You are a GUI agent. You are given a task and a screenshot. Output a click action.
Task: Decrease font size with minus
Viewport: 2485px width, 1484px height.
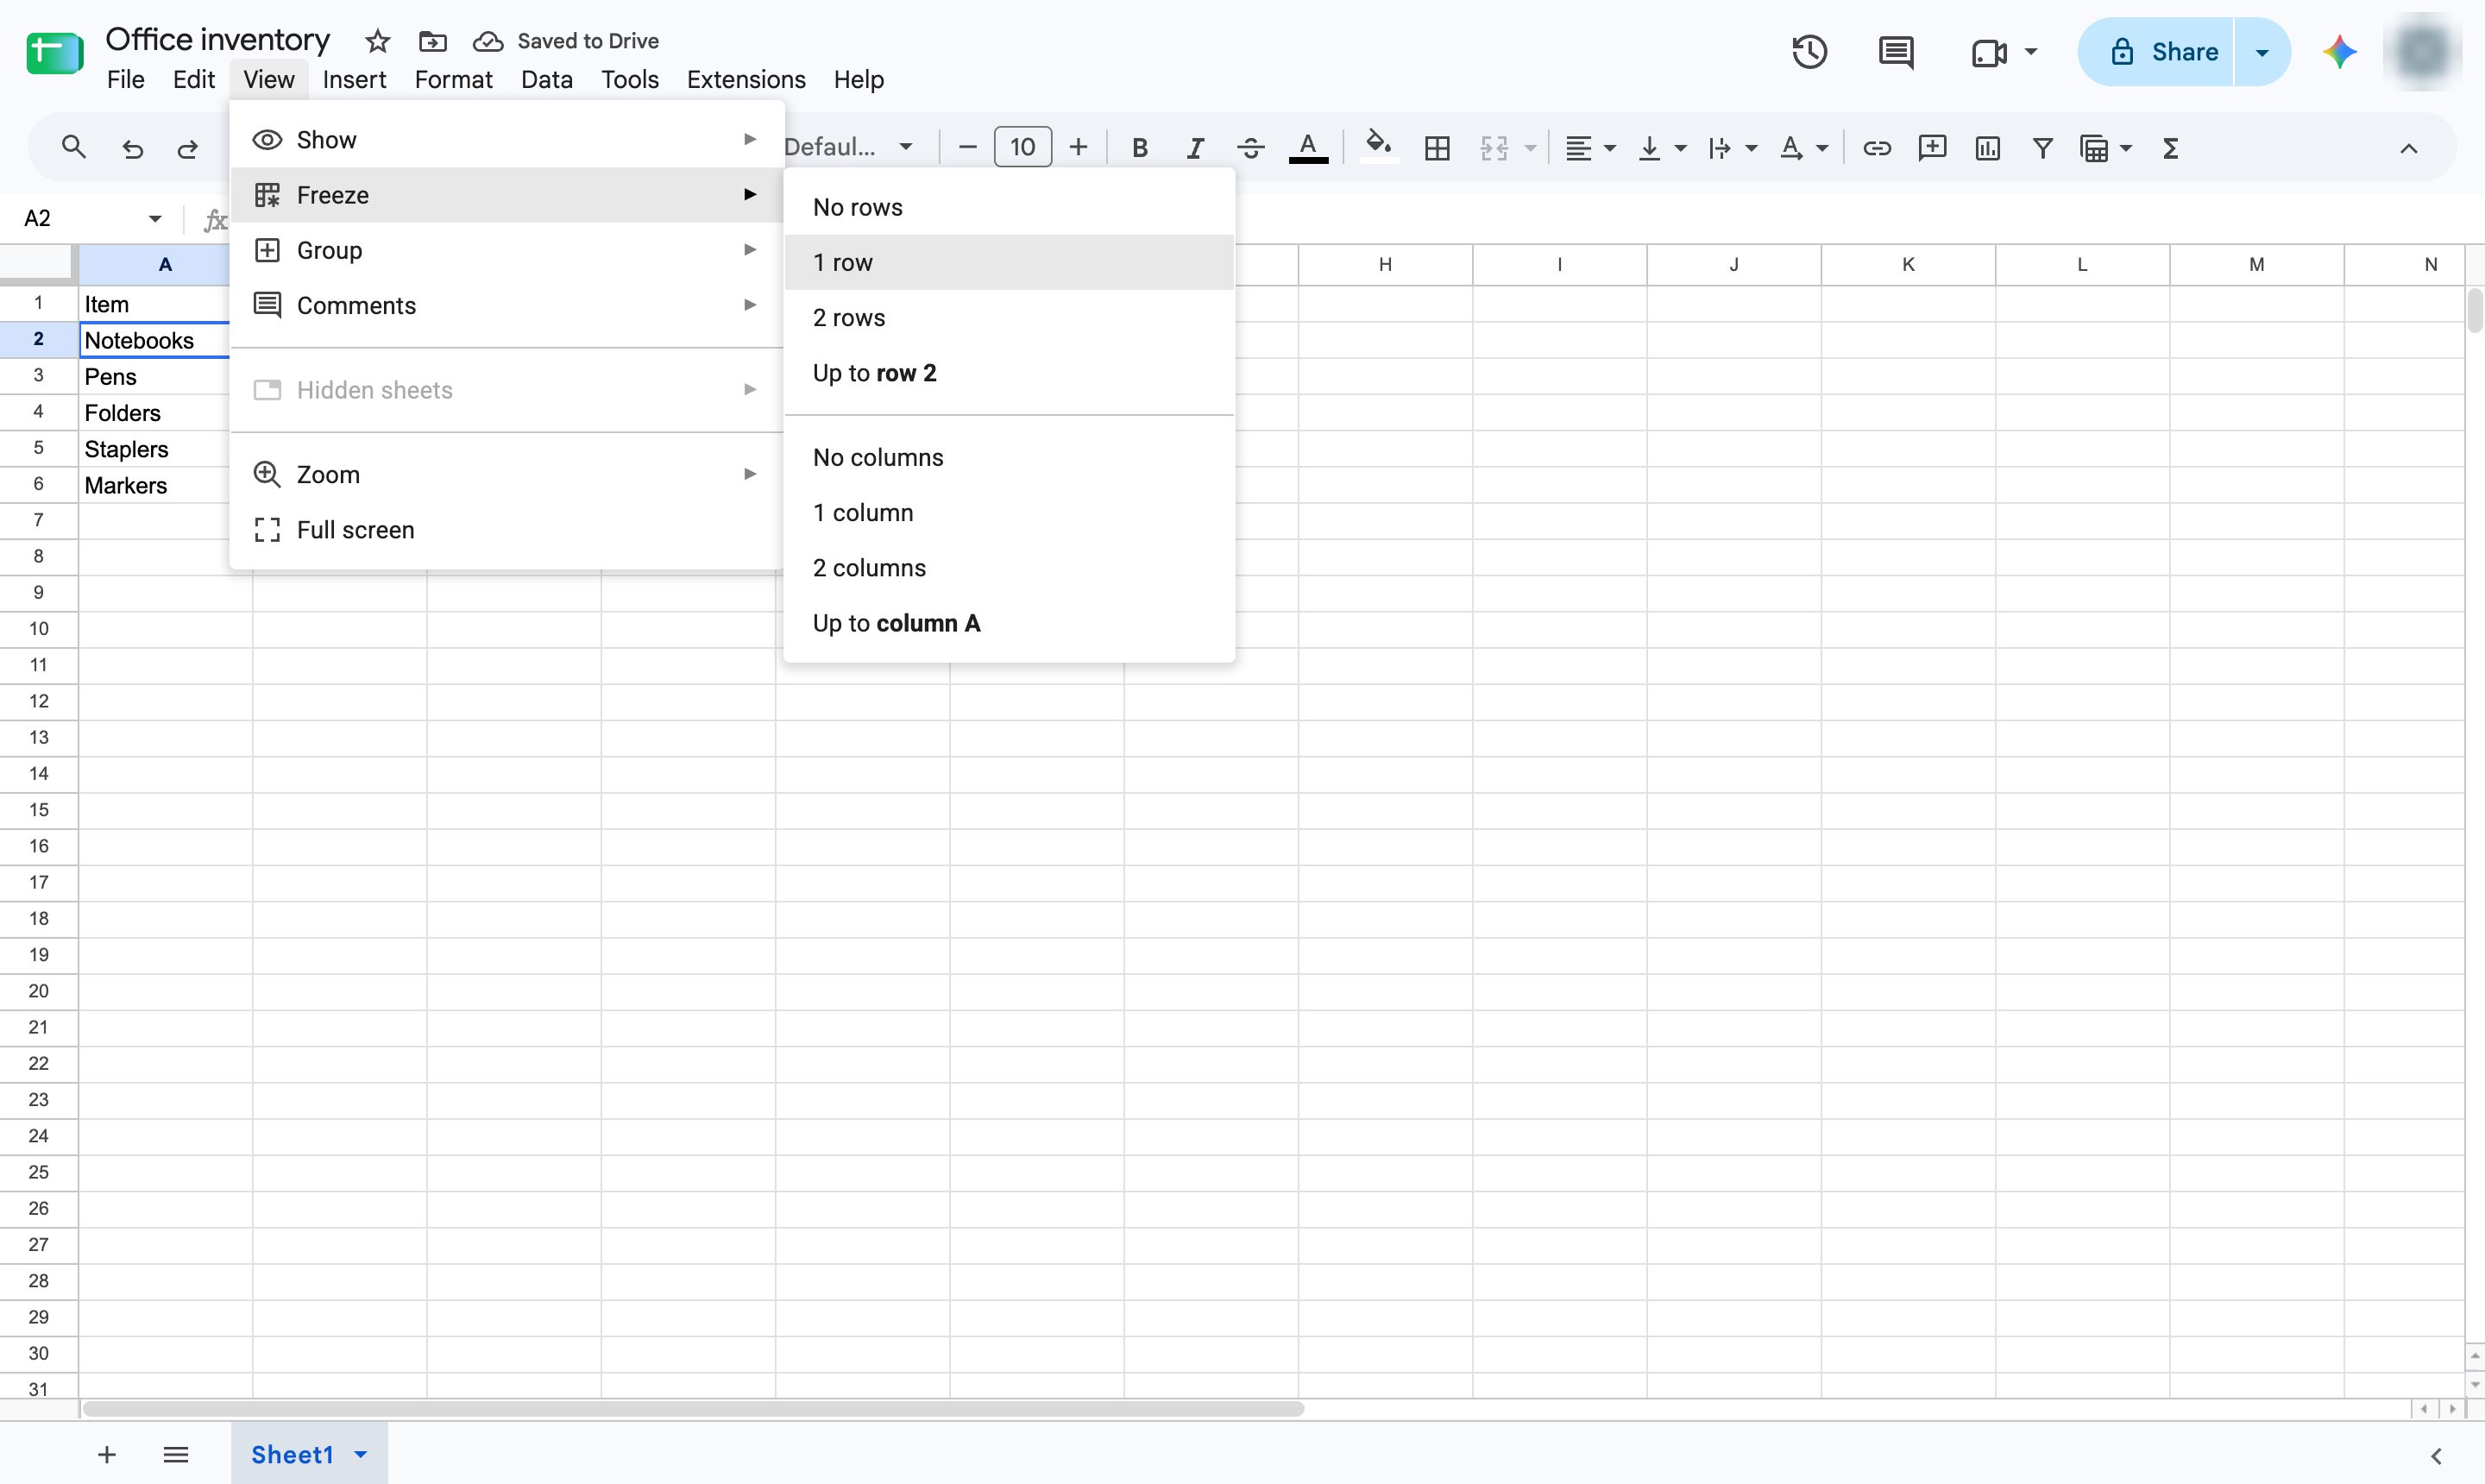click(x=966, y=148)
